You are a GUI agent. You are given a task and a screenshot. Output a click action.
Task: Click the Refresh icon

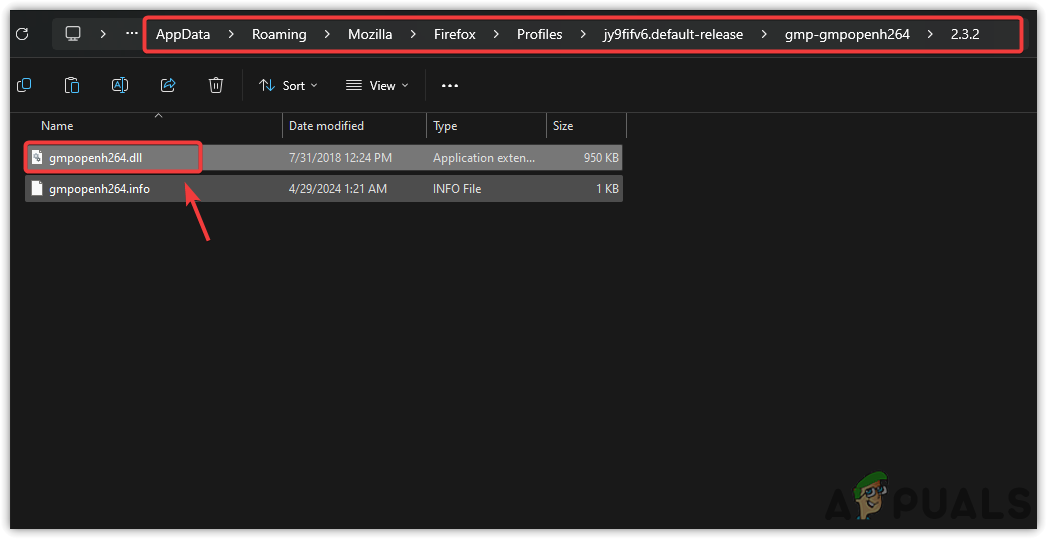tap(22, 34)
